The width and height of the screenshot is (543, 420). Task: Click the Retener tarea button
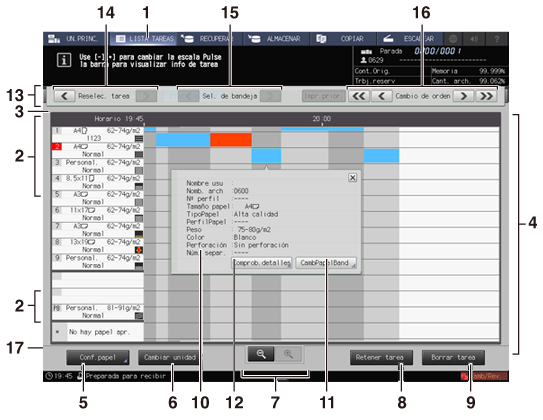[x=381, y=357]
